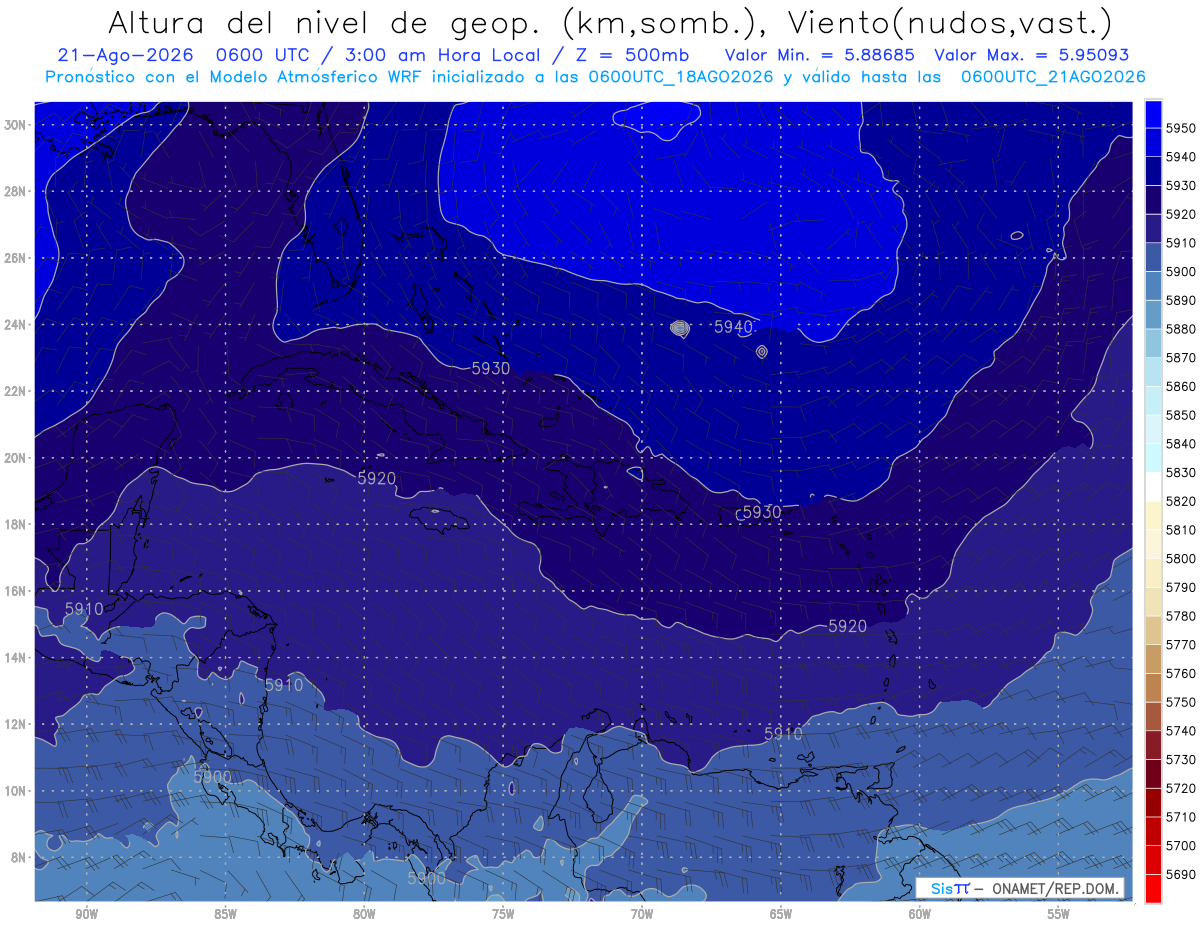The image size is (1200, 927).
Task: Click the 18N latitude axis label
Action: tap(15, 525)
